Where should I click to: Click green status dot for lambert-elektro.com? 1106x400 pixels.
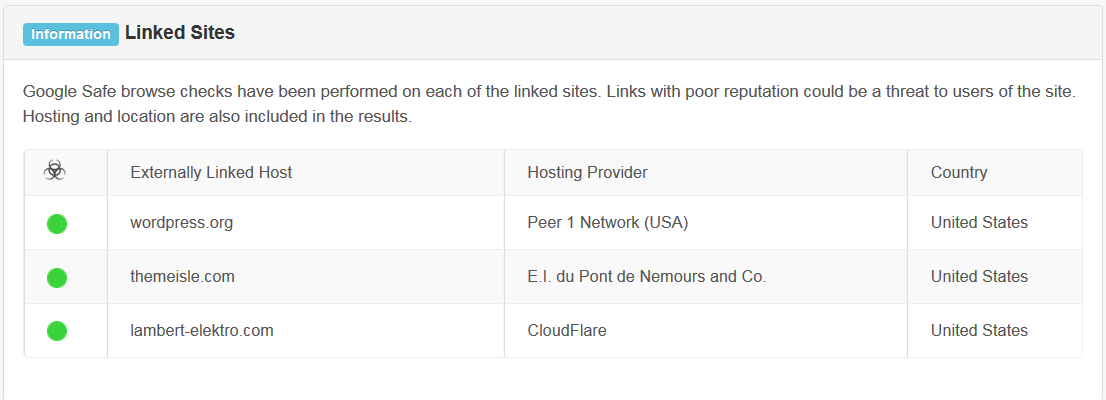[x=57, y=330]
